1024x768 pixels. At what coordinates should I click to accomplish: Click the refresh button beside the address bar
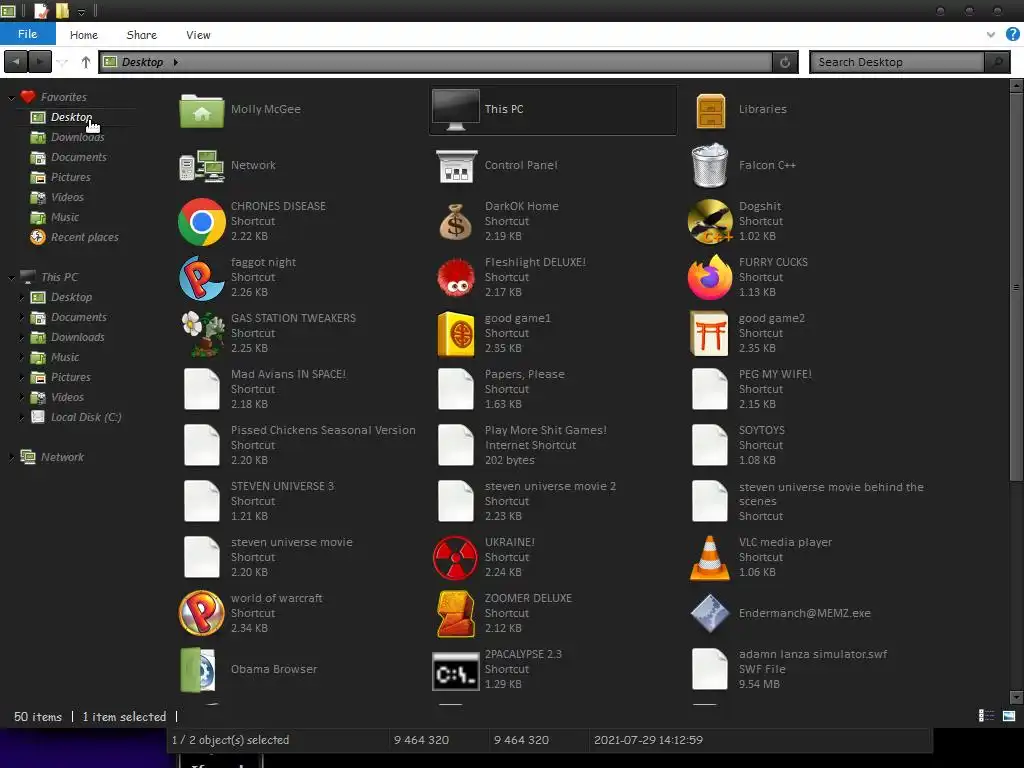pyautogui.click(x=785, y=62)
